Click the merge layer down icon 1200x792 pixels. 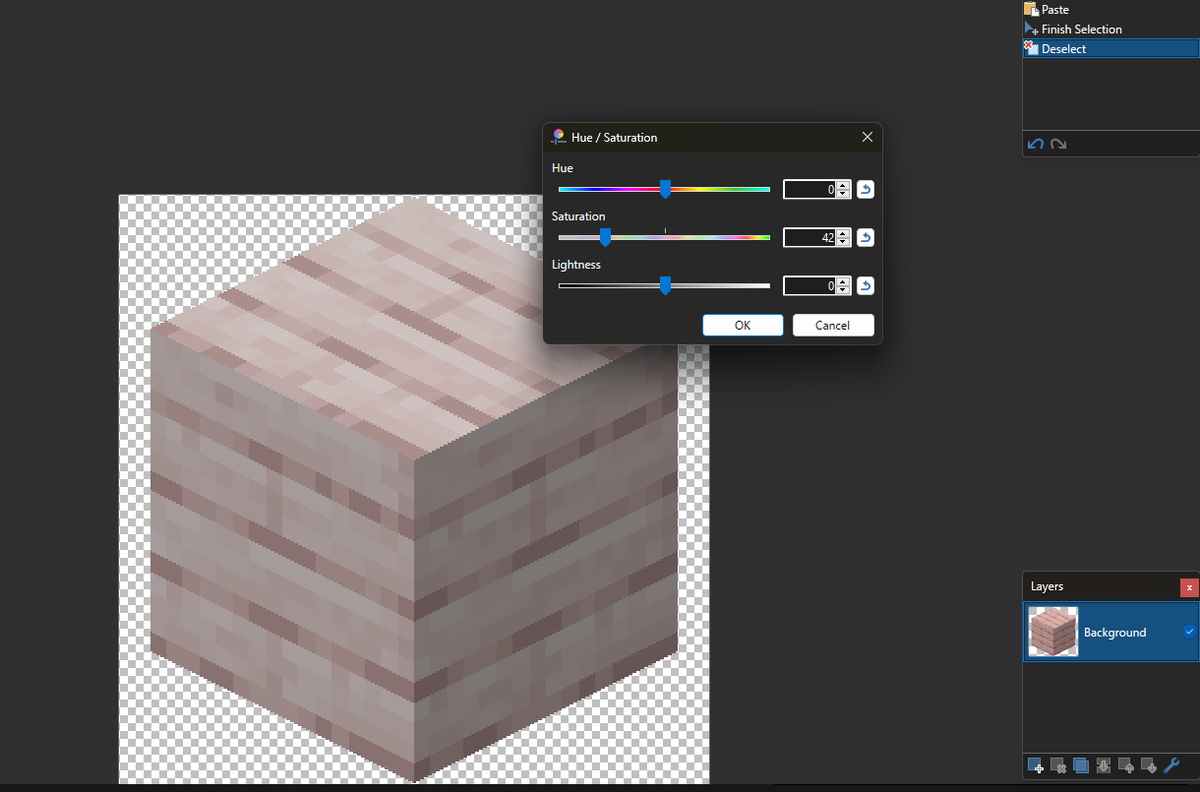[x=1103, y=766]
